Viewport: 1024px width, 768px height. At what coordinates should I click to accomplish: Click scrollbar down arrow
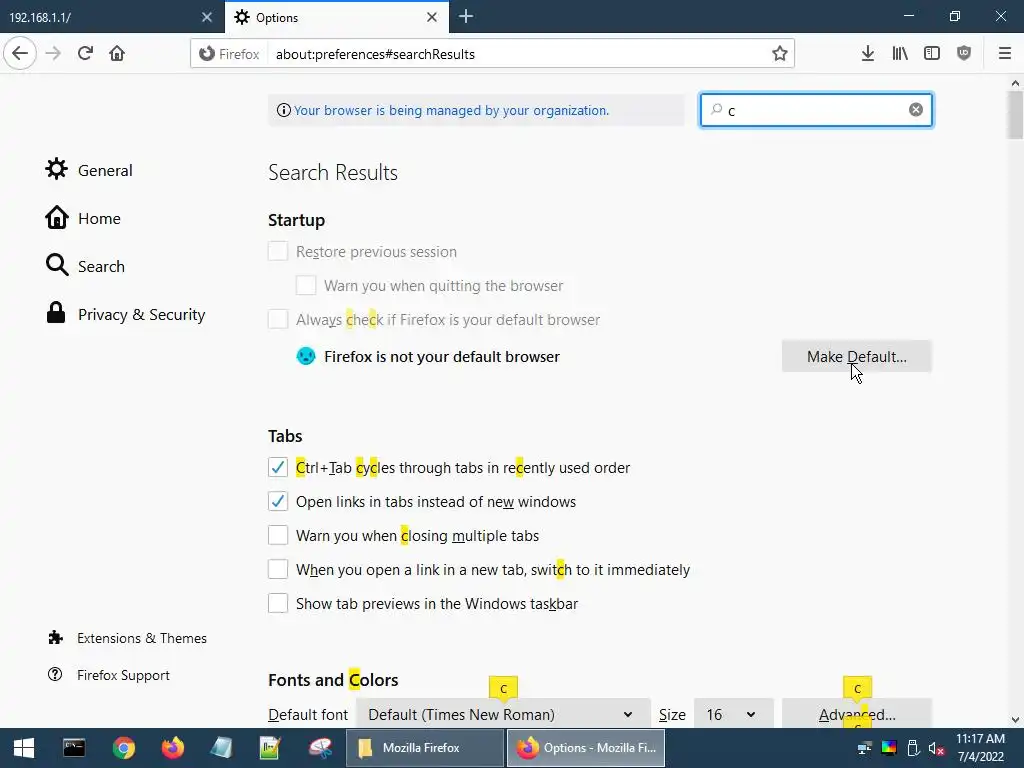point(1015,719)
